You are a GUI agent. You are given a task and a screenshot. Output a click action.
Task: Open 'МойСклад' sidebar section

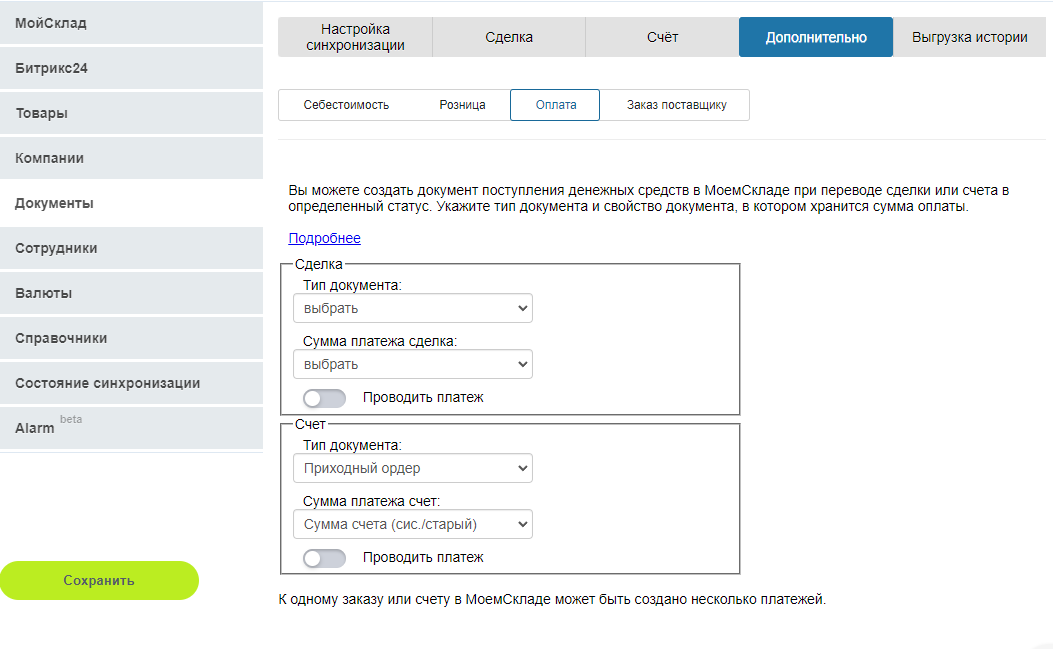[x=131, y=22]
